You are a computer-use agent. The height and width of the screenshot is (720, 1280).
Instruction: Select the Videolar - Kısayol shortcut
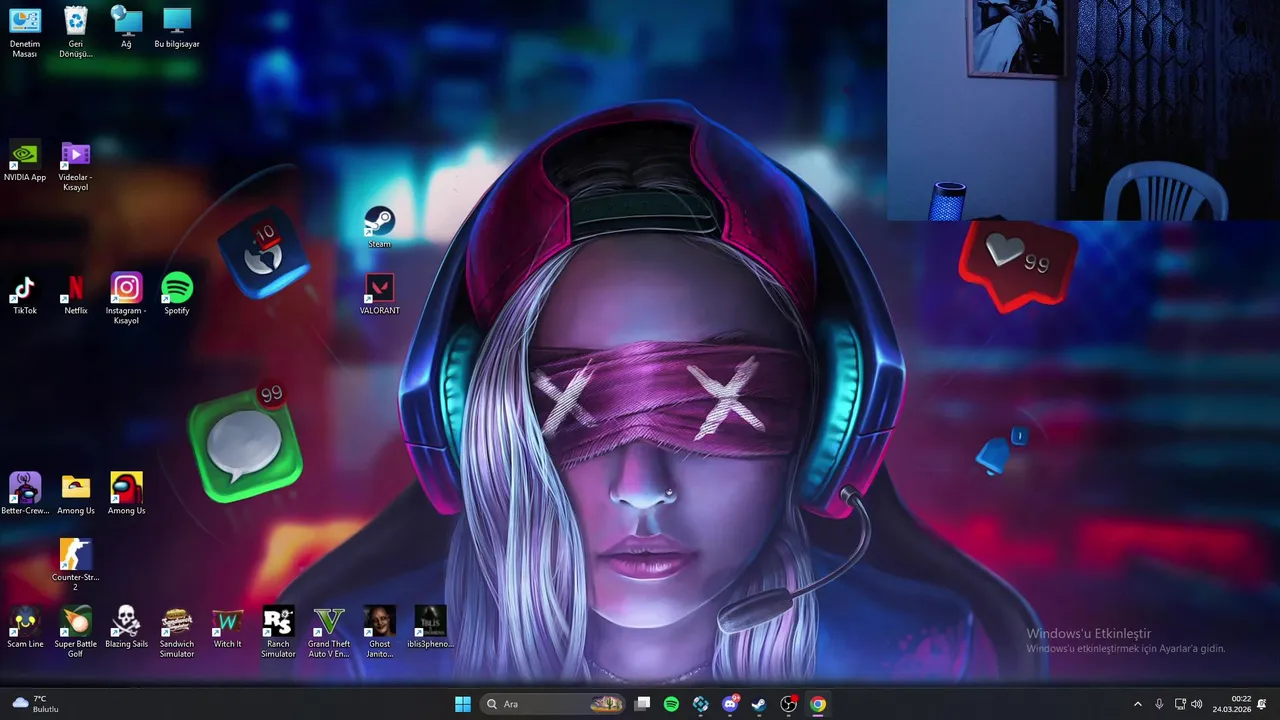pyautogui.click(x=76, y=166)
